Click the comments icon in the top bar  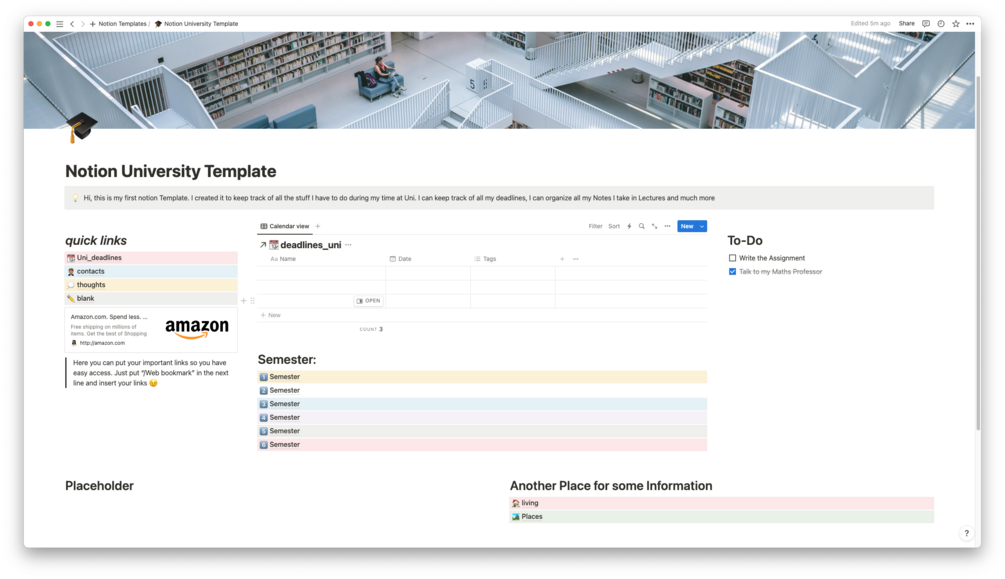tap(926, 23)
